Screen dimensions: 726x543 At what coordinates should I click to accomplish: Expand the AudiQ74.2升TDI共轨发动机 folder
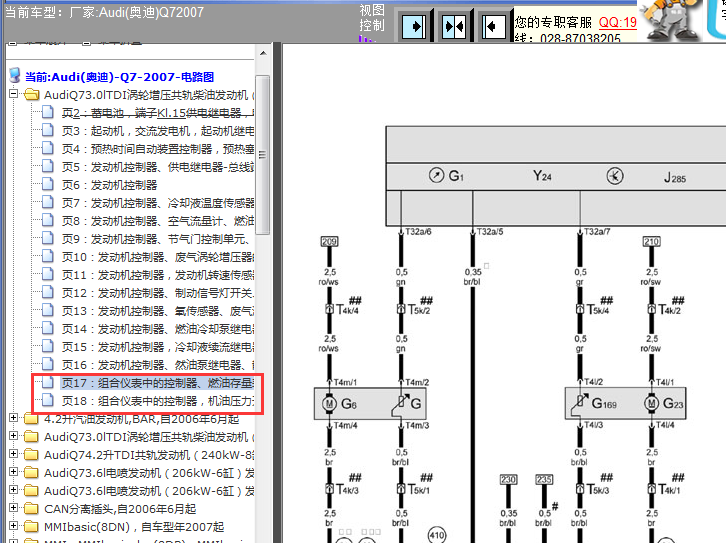tap(13, 454)
